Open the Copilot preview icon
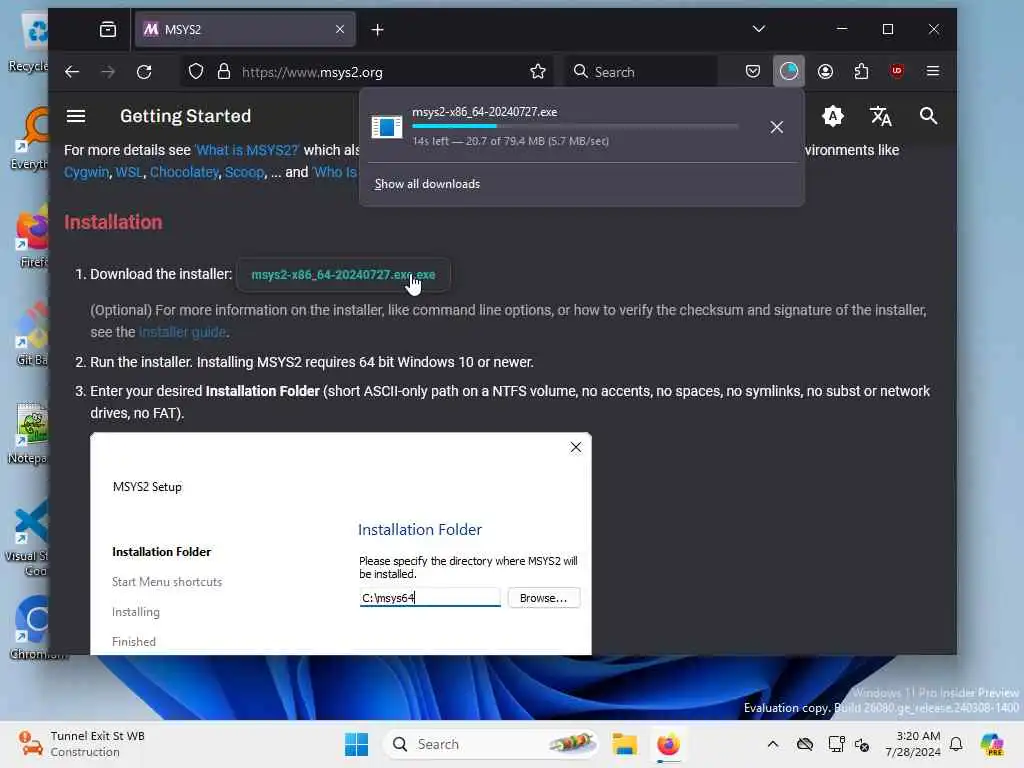The height and width of the screenshot is (768, 1024). (x=991, y=744)
